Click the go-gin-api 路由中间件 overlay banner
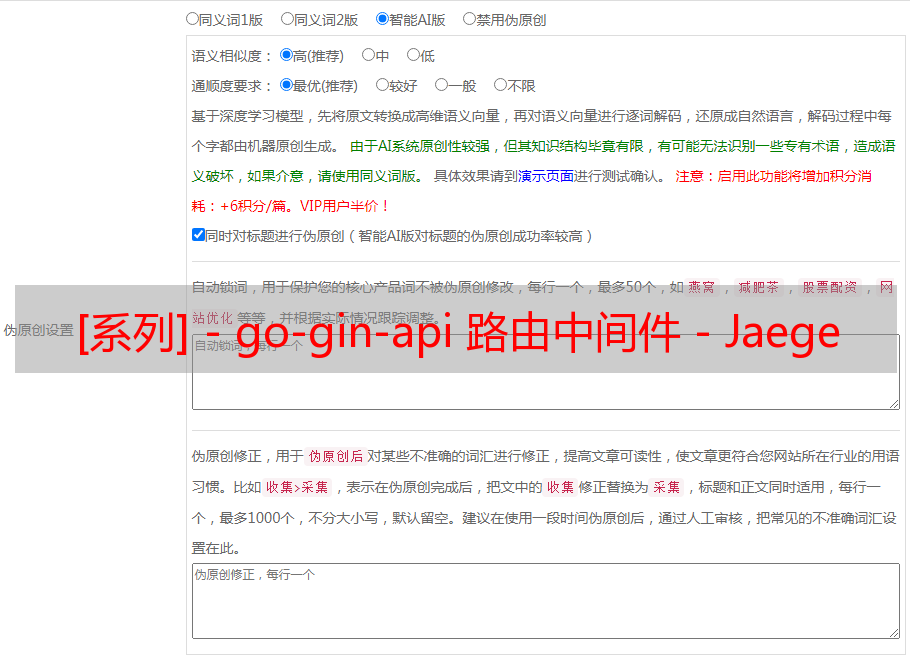The image size is (911, 658). click(x=457, y=330)
